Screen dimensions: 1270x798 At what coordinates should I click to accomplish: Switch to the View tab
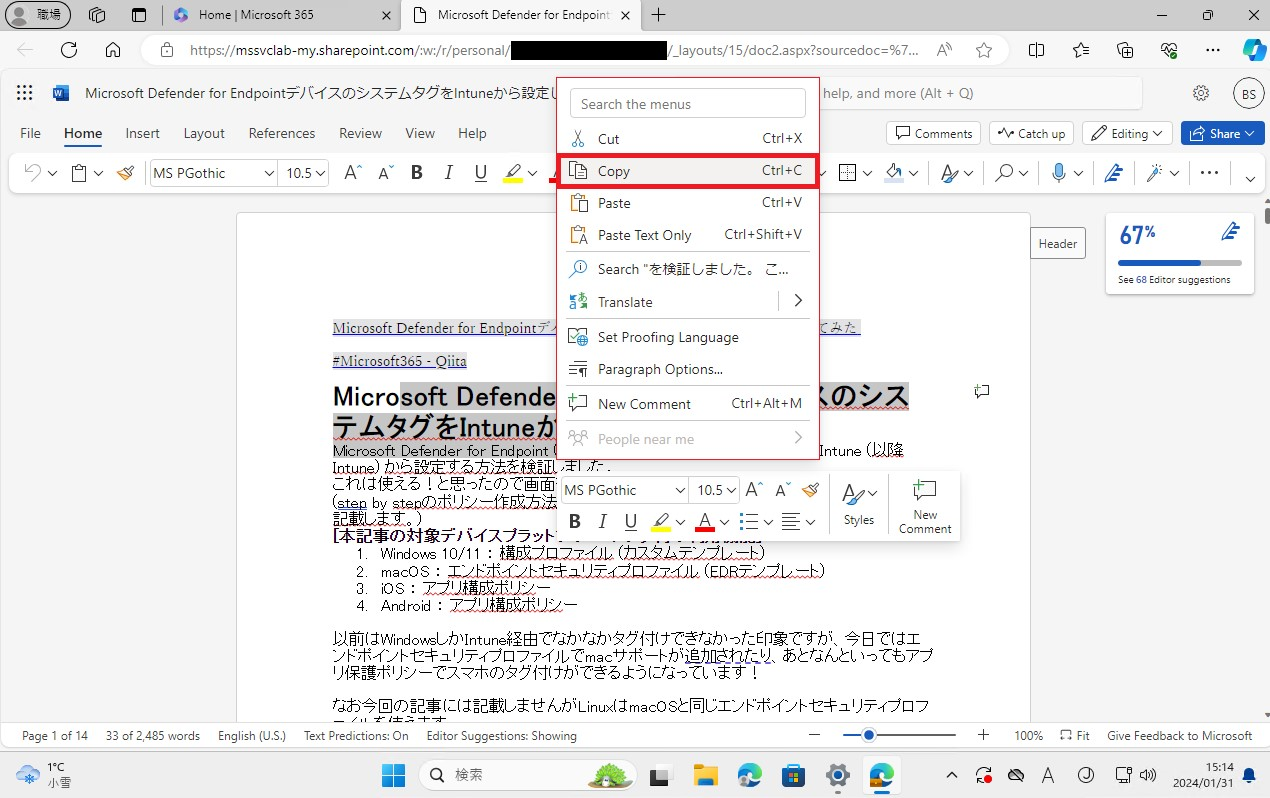click(420, 133)
